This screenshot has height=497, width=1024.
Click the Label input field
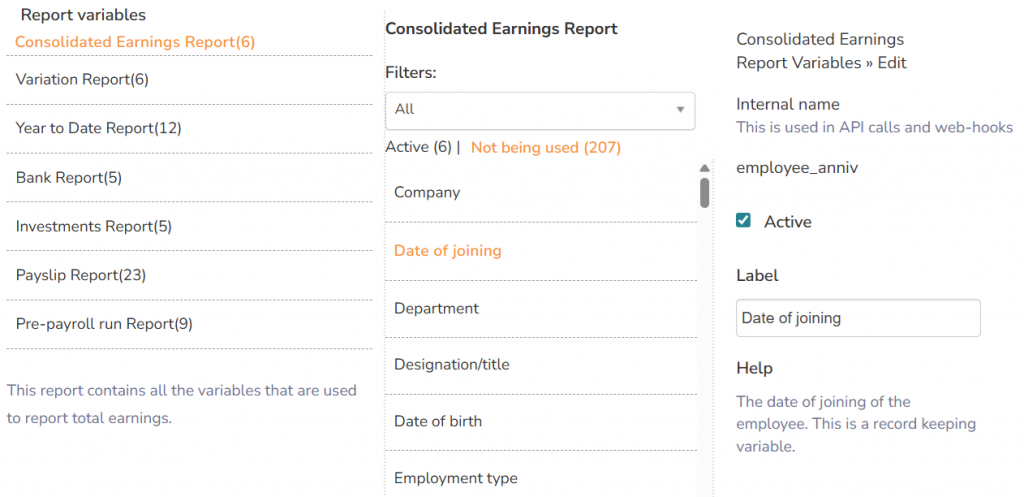pyautogui.click(x=857, y=318)
